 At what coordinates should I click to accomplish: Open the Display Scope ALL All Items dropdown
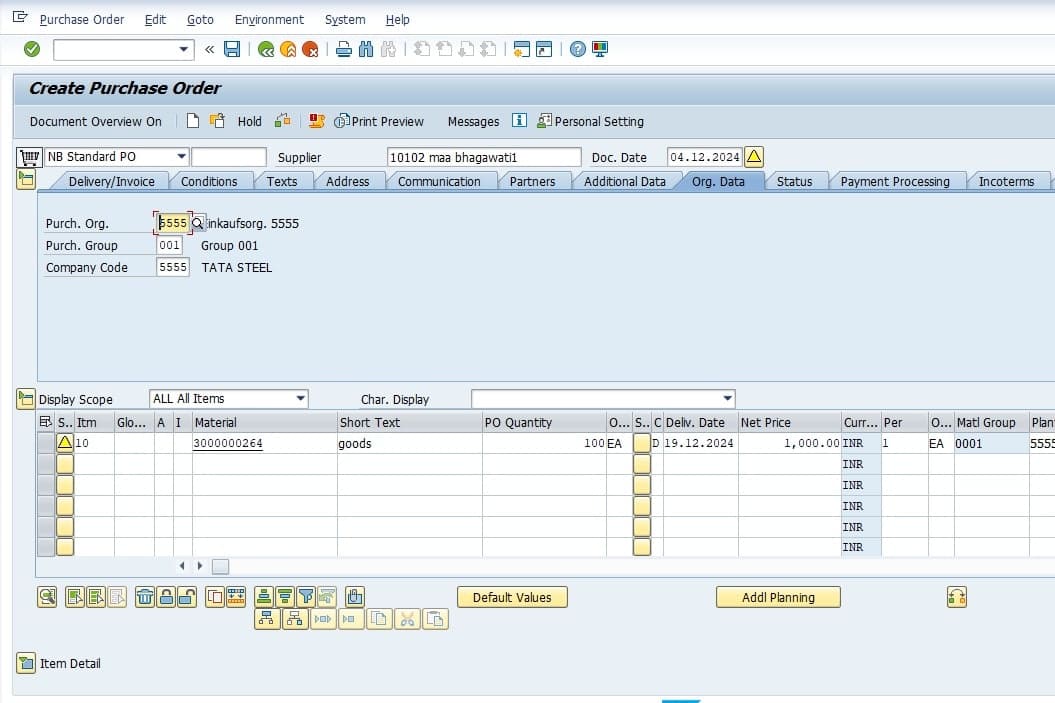[301, 398]
